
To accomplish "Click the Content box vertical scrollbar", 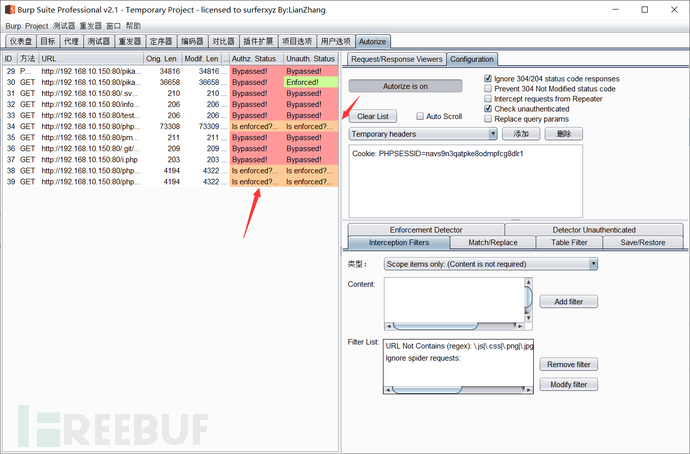I will pyautogui.click(x=529, y=300).
